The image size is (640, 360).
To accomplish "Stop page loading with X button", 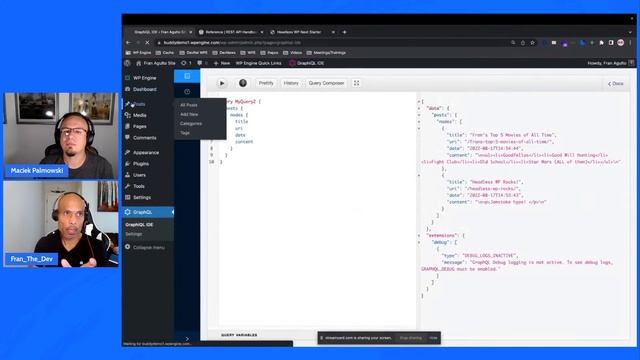I will click(x=147, y=42).
